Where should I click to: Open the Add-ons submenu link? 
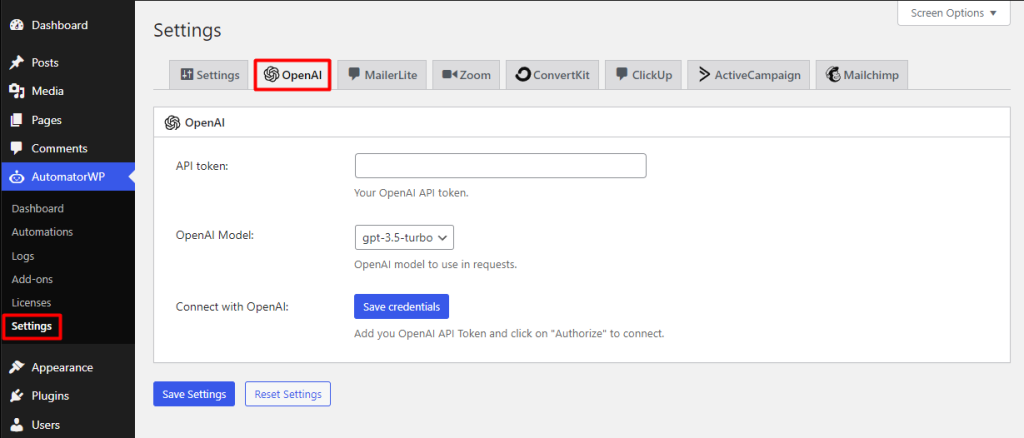pyautogui.click(x=32, y=279)
